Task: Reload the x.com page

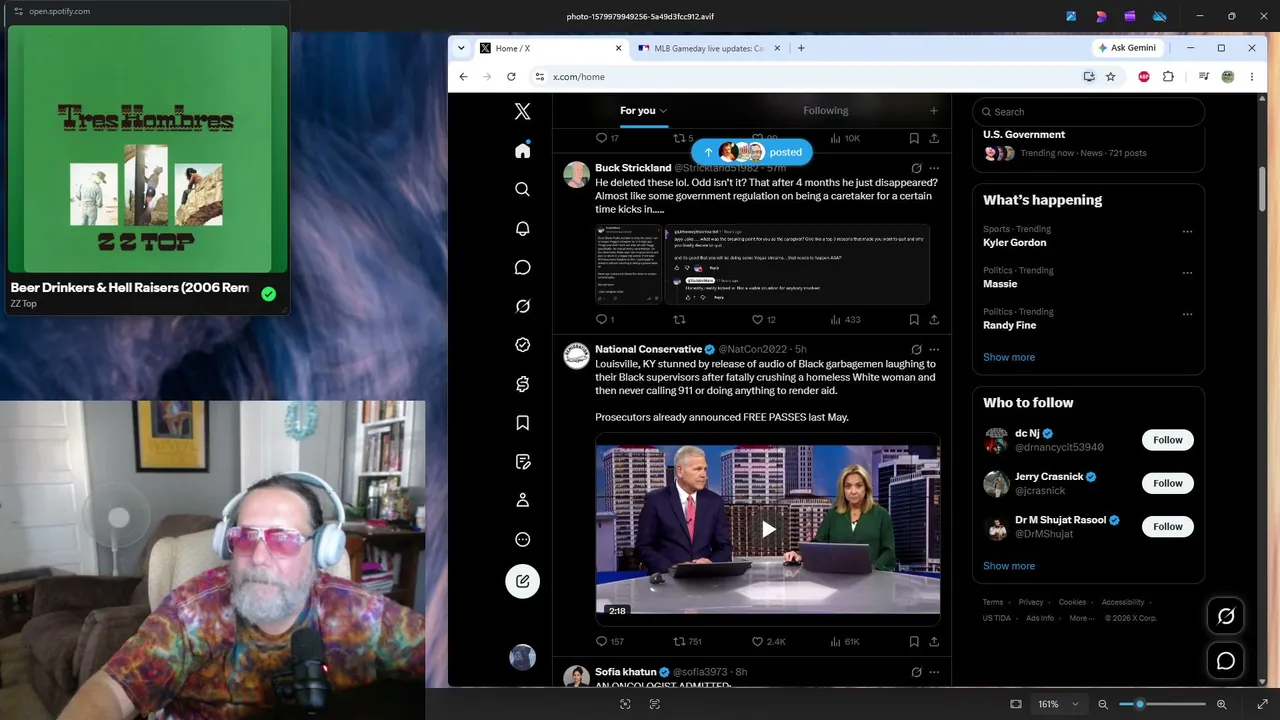Action: [511, 77]
